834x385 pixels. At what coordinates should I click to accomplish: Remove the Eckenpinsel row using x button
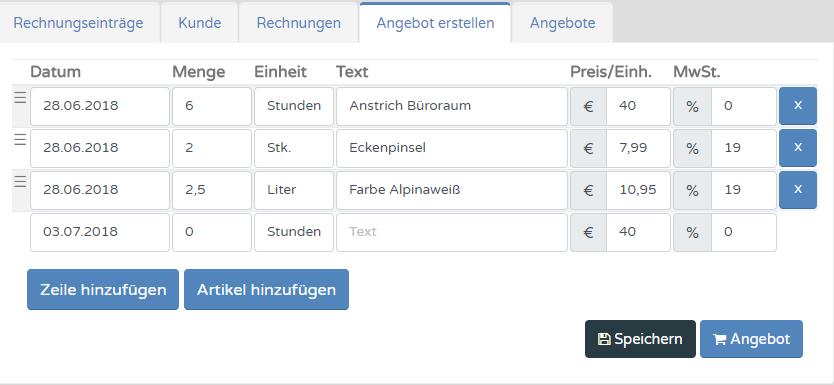pyautogui.click(x=798, y=148)
